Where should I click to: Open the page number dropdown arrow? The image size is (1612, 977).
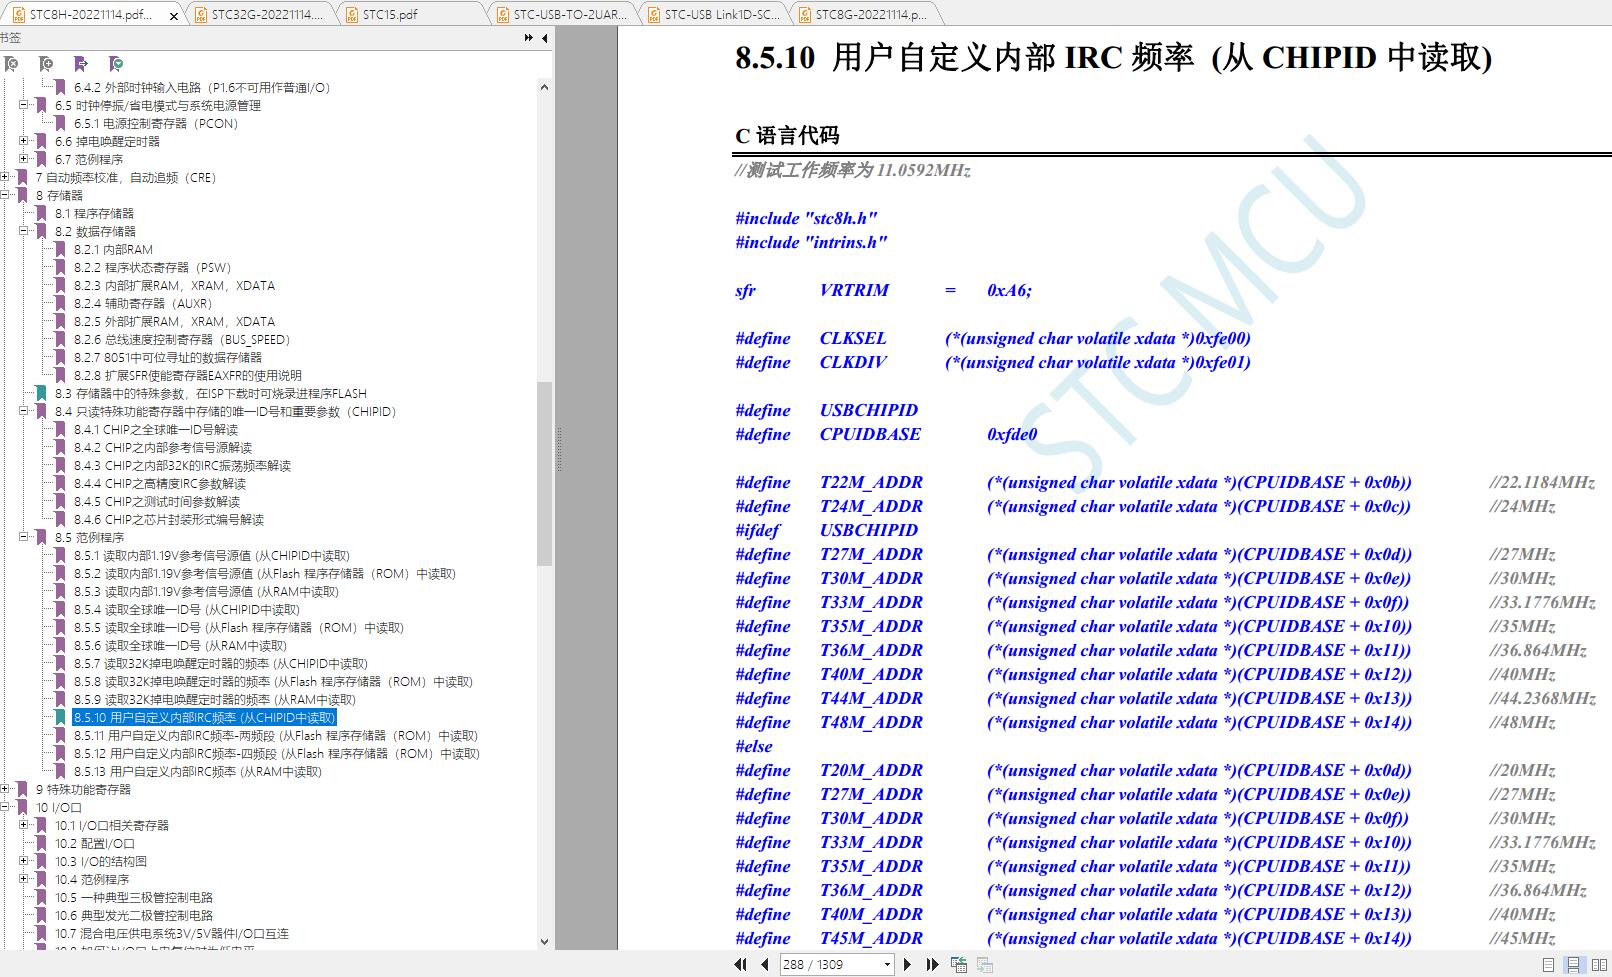(886, 964)
